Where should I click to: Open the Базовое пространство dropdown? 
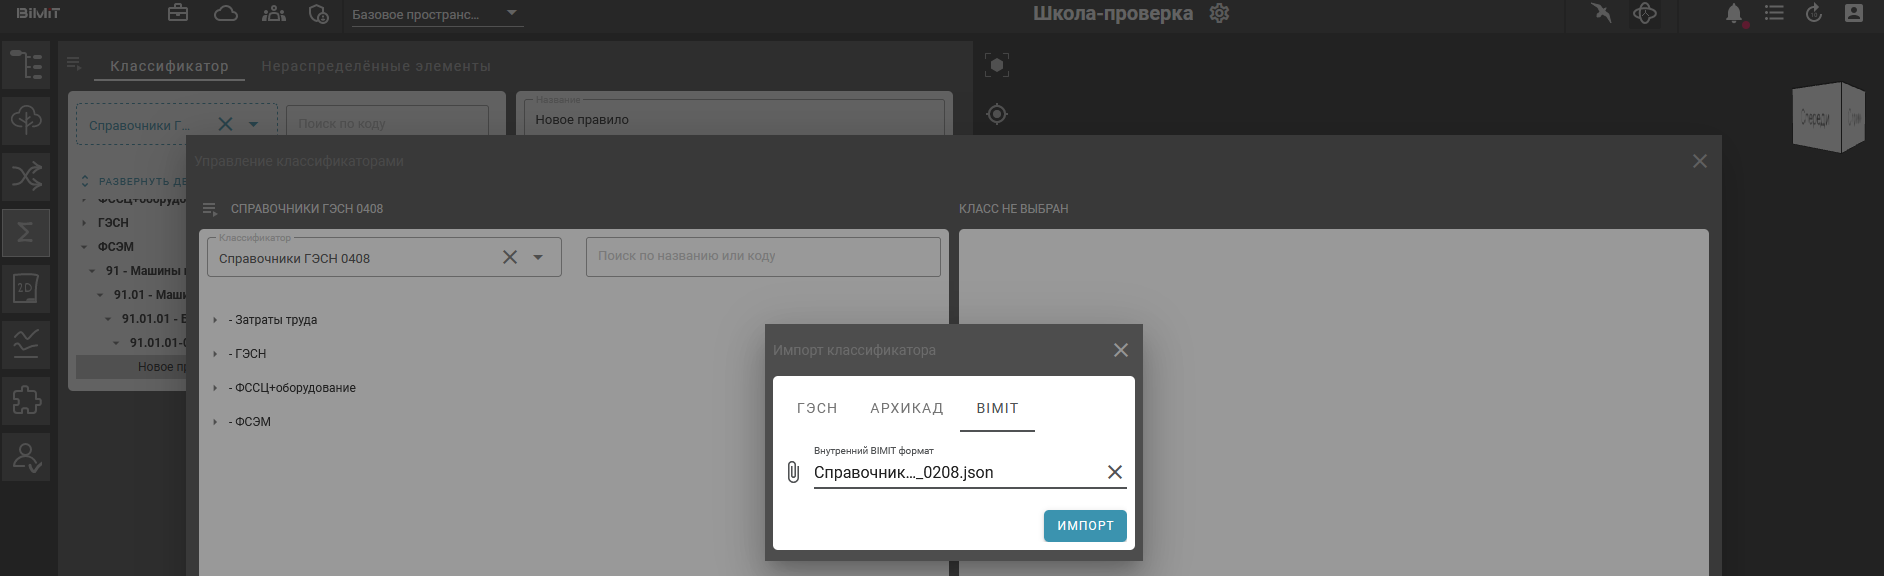coord(512,14)
